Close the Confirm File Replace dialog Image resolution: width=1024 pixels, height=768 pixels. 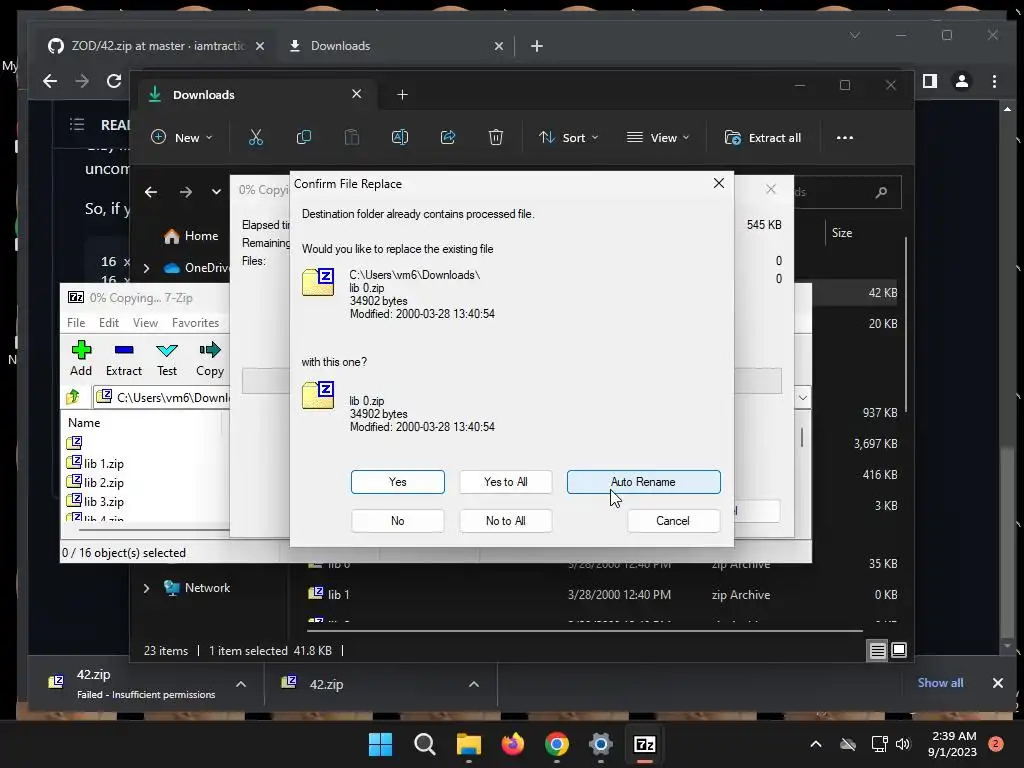click(718, 184)
